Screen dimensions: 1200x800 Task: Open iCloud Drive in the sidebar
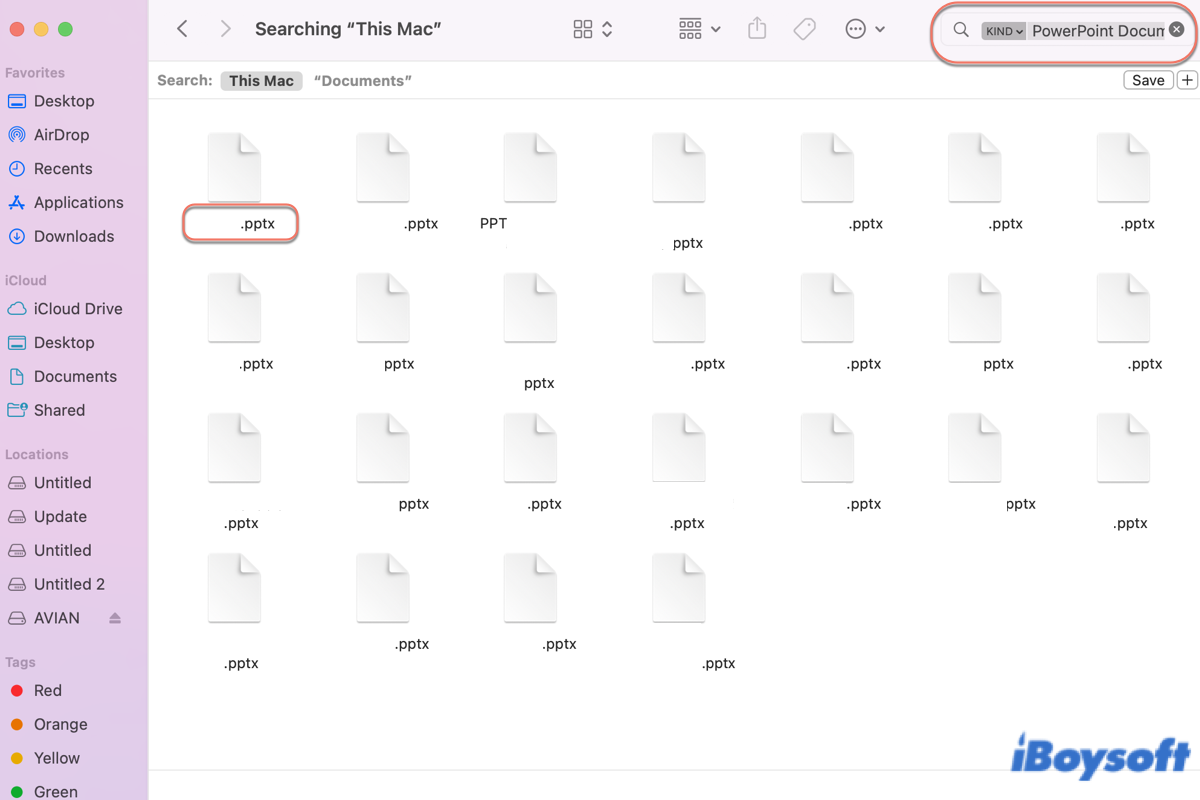79,308
